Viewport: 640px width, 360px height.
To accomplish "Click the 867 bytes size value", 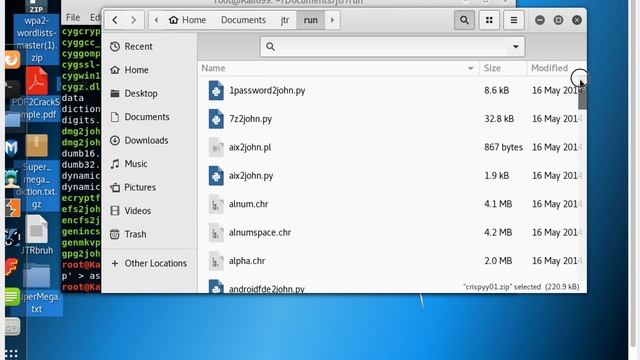I will pos(503,147).
